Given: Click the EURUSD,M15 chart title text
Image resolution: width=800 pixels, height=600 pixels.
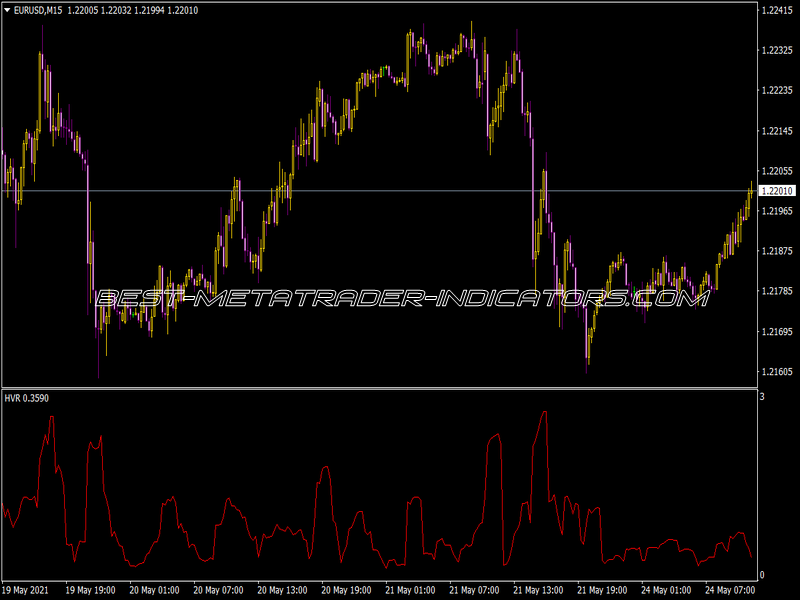Looking at the screenshot, I should [x=38, y=10].
